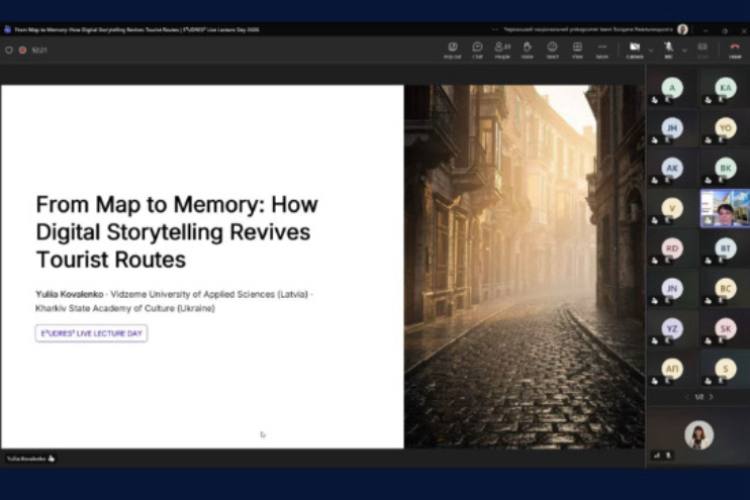Select the participant video thumbnail
The width and height of the screenshot is (750, 500).
[725, 208]
